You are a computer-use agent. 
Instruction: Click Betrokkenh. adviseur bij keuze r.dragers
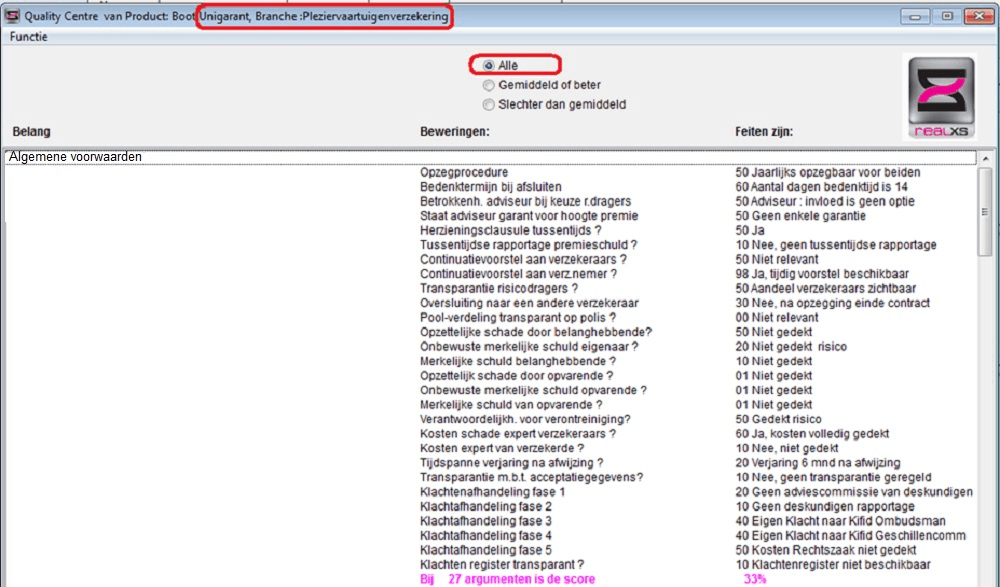(526, 202)
